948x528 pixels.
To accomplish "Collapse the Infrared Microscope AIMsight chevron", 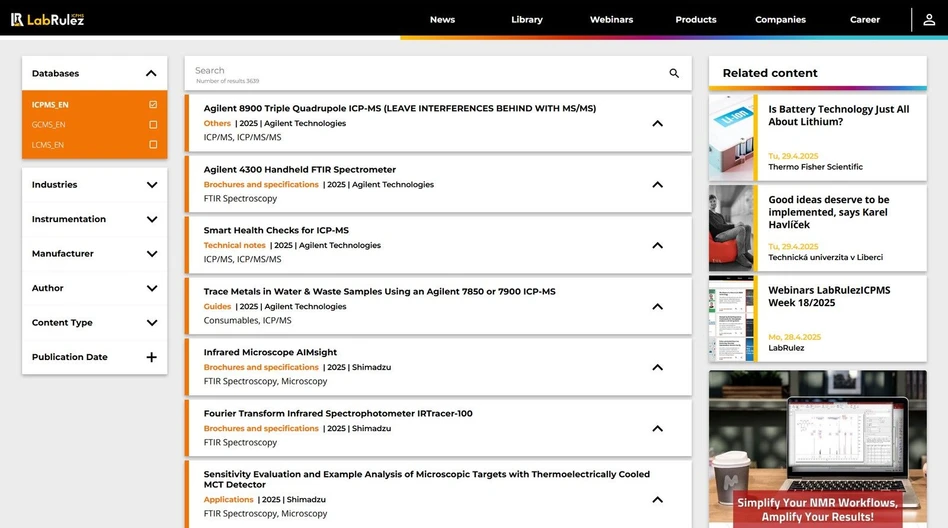I will pyautogui.click(x=657, y=368).
